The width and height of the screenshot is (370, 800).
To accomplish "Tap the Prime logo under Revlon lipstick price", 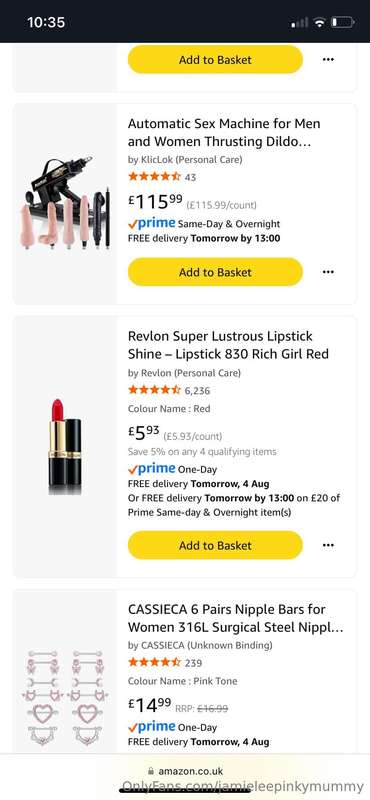I will pos(152,468).
